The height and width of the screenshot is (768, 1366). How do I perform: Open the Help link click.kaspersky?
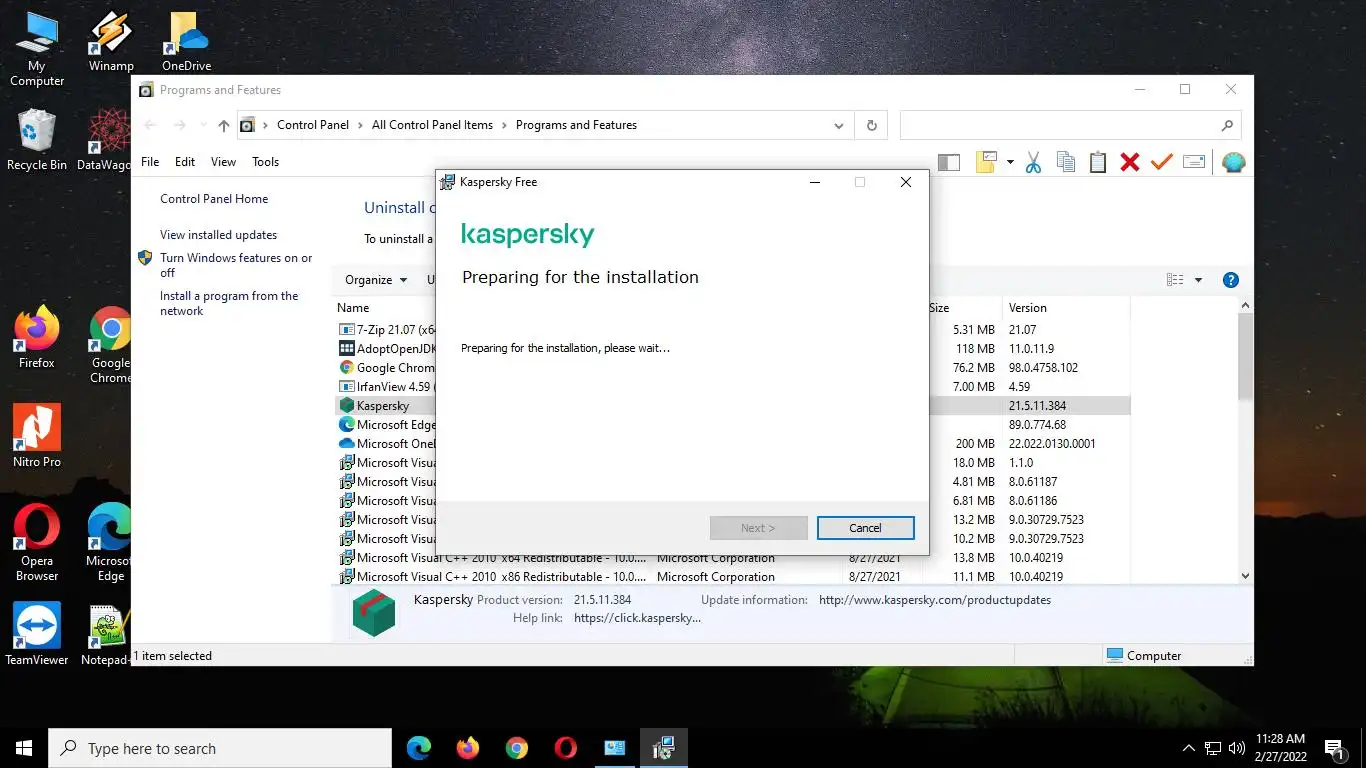[637, 618]
